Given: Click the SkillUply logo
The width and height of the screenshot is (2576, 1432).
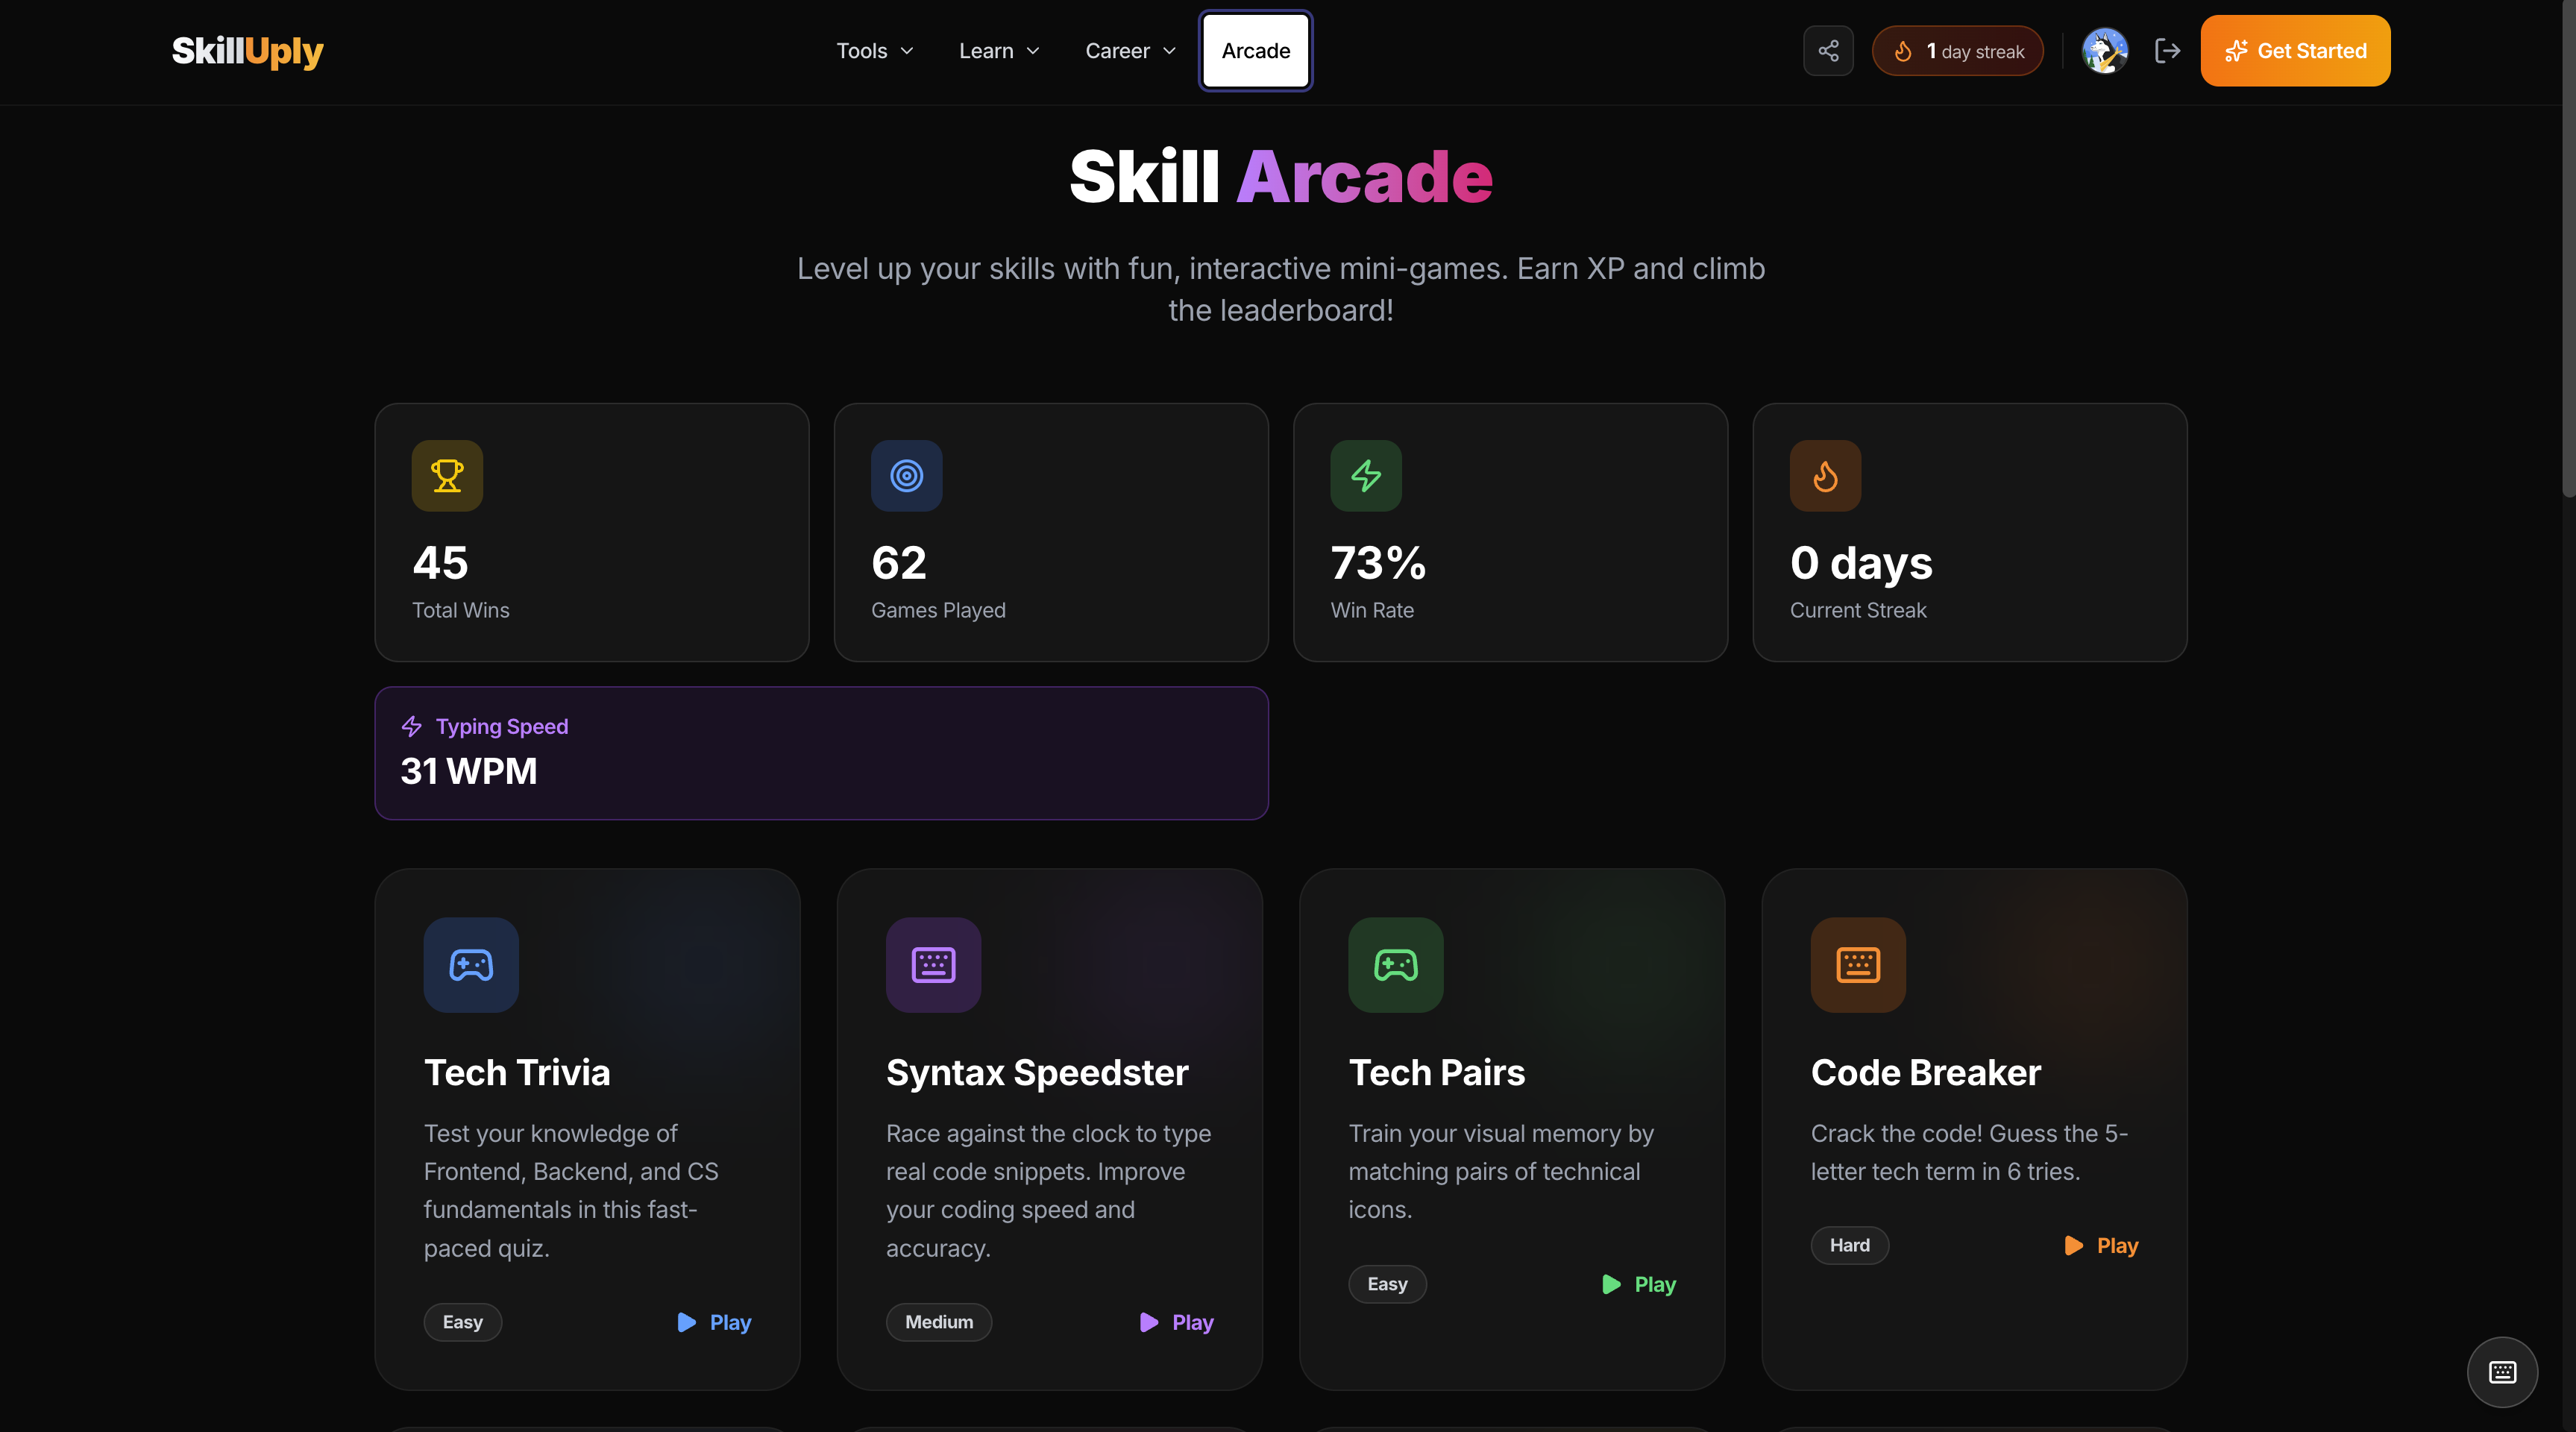Looking at the screenshot, I should 247,51.
